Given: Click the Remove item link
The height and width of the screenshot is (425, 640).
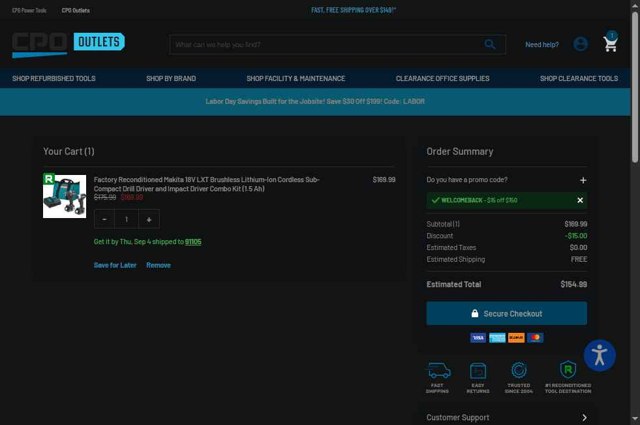Looking at the screenshot, I should point(158,265).
